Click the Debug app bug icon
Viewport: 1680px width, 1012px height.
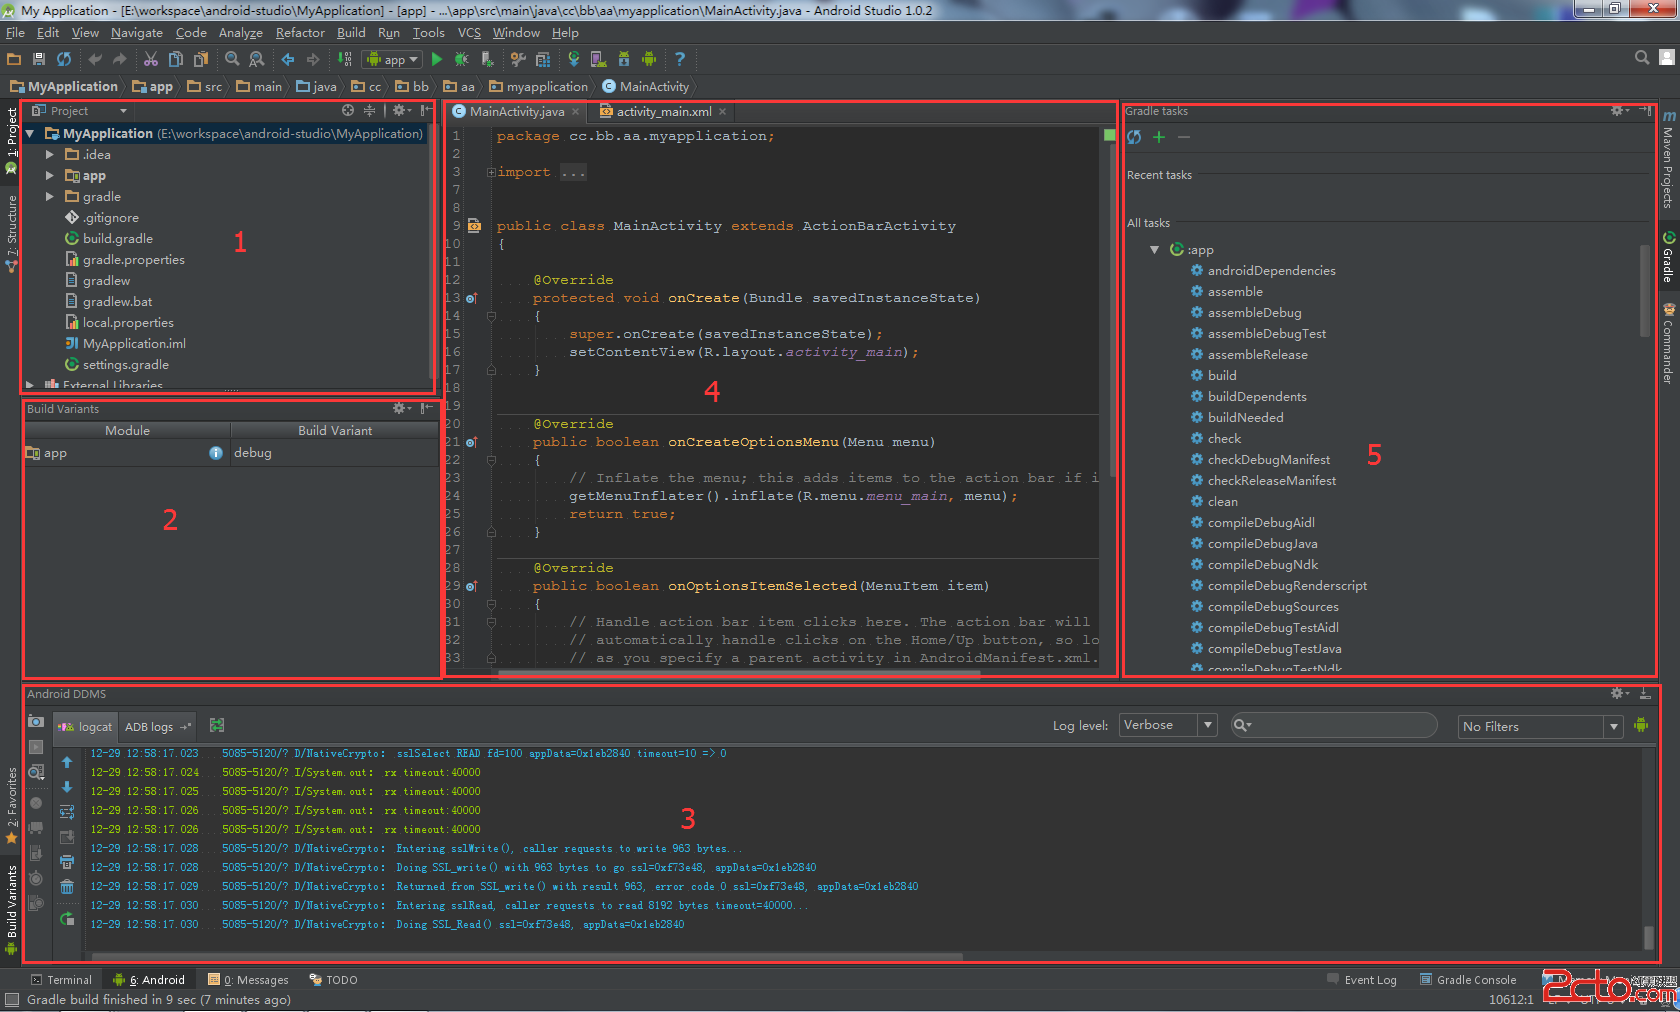461,60
